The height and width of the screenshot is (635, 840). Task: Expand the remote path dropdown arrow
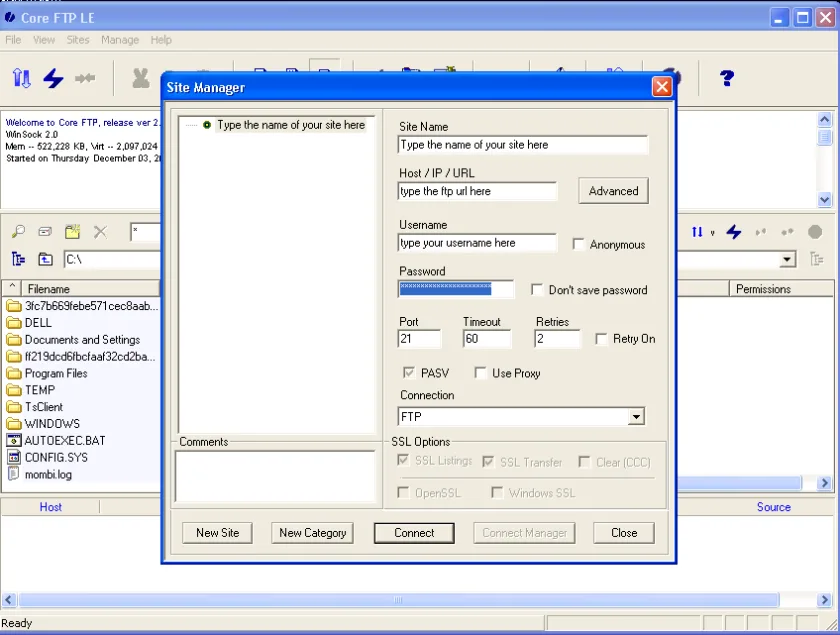[786, 260]
